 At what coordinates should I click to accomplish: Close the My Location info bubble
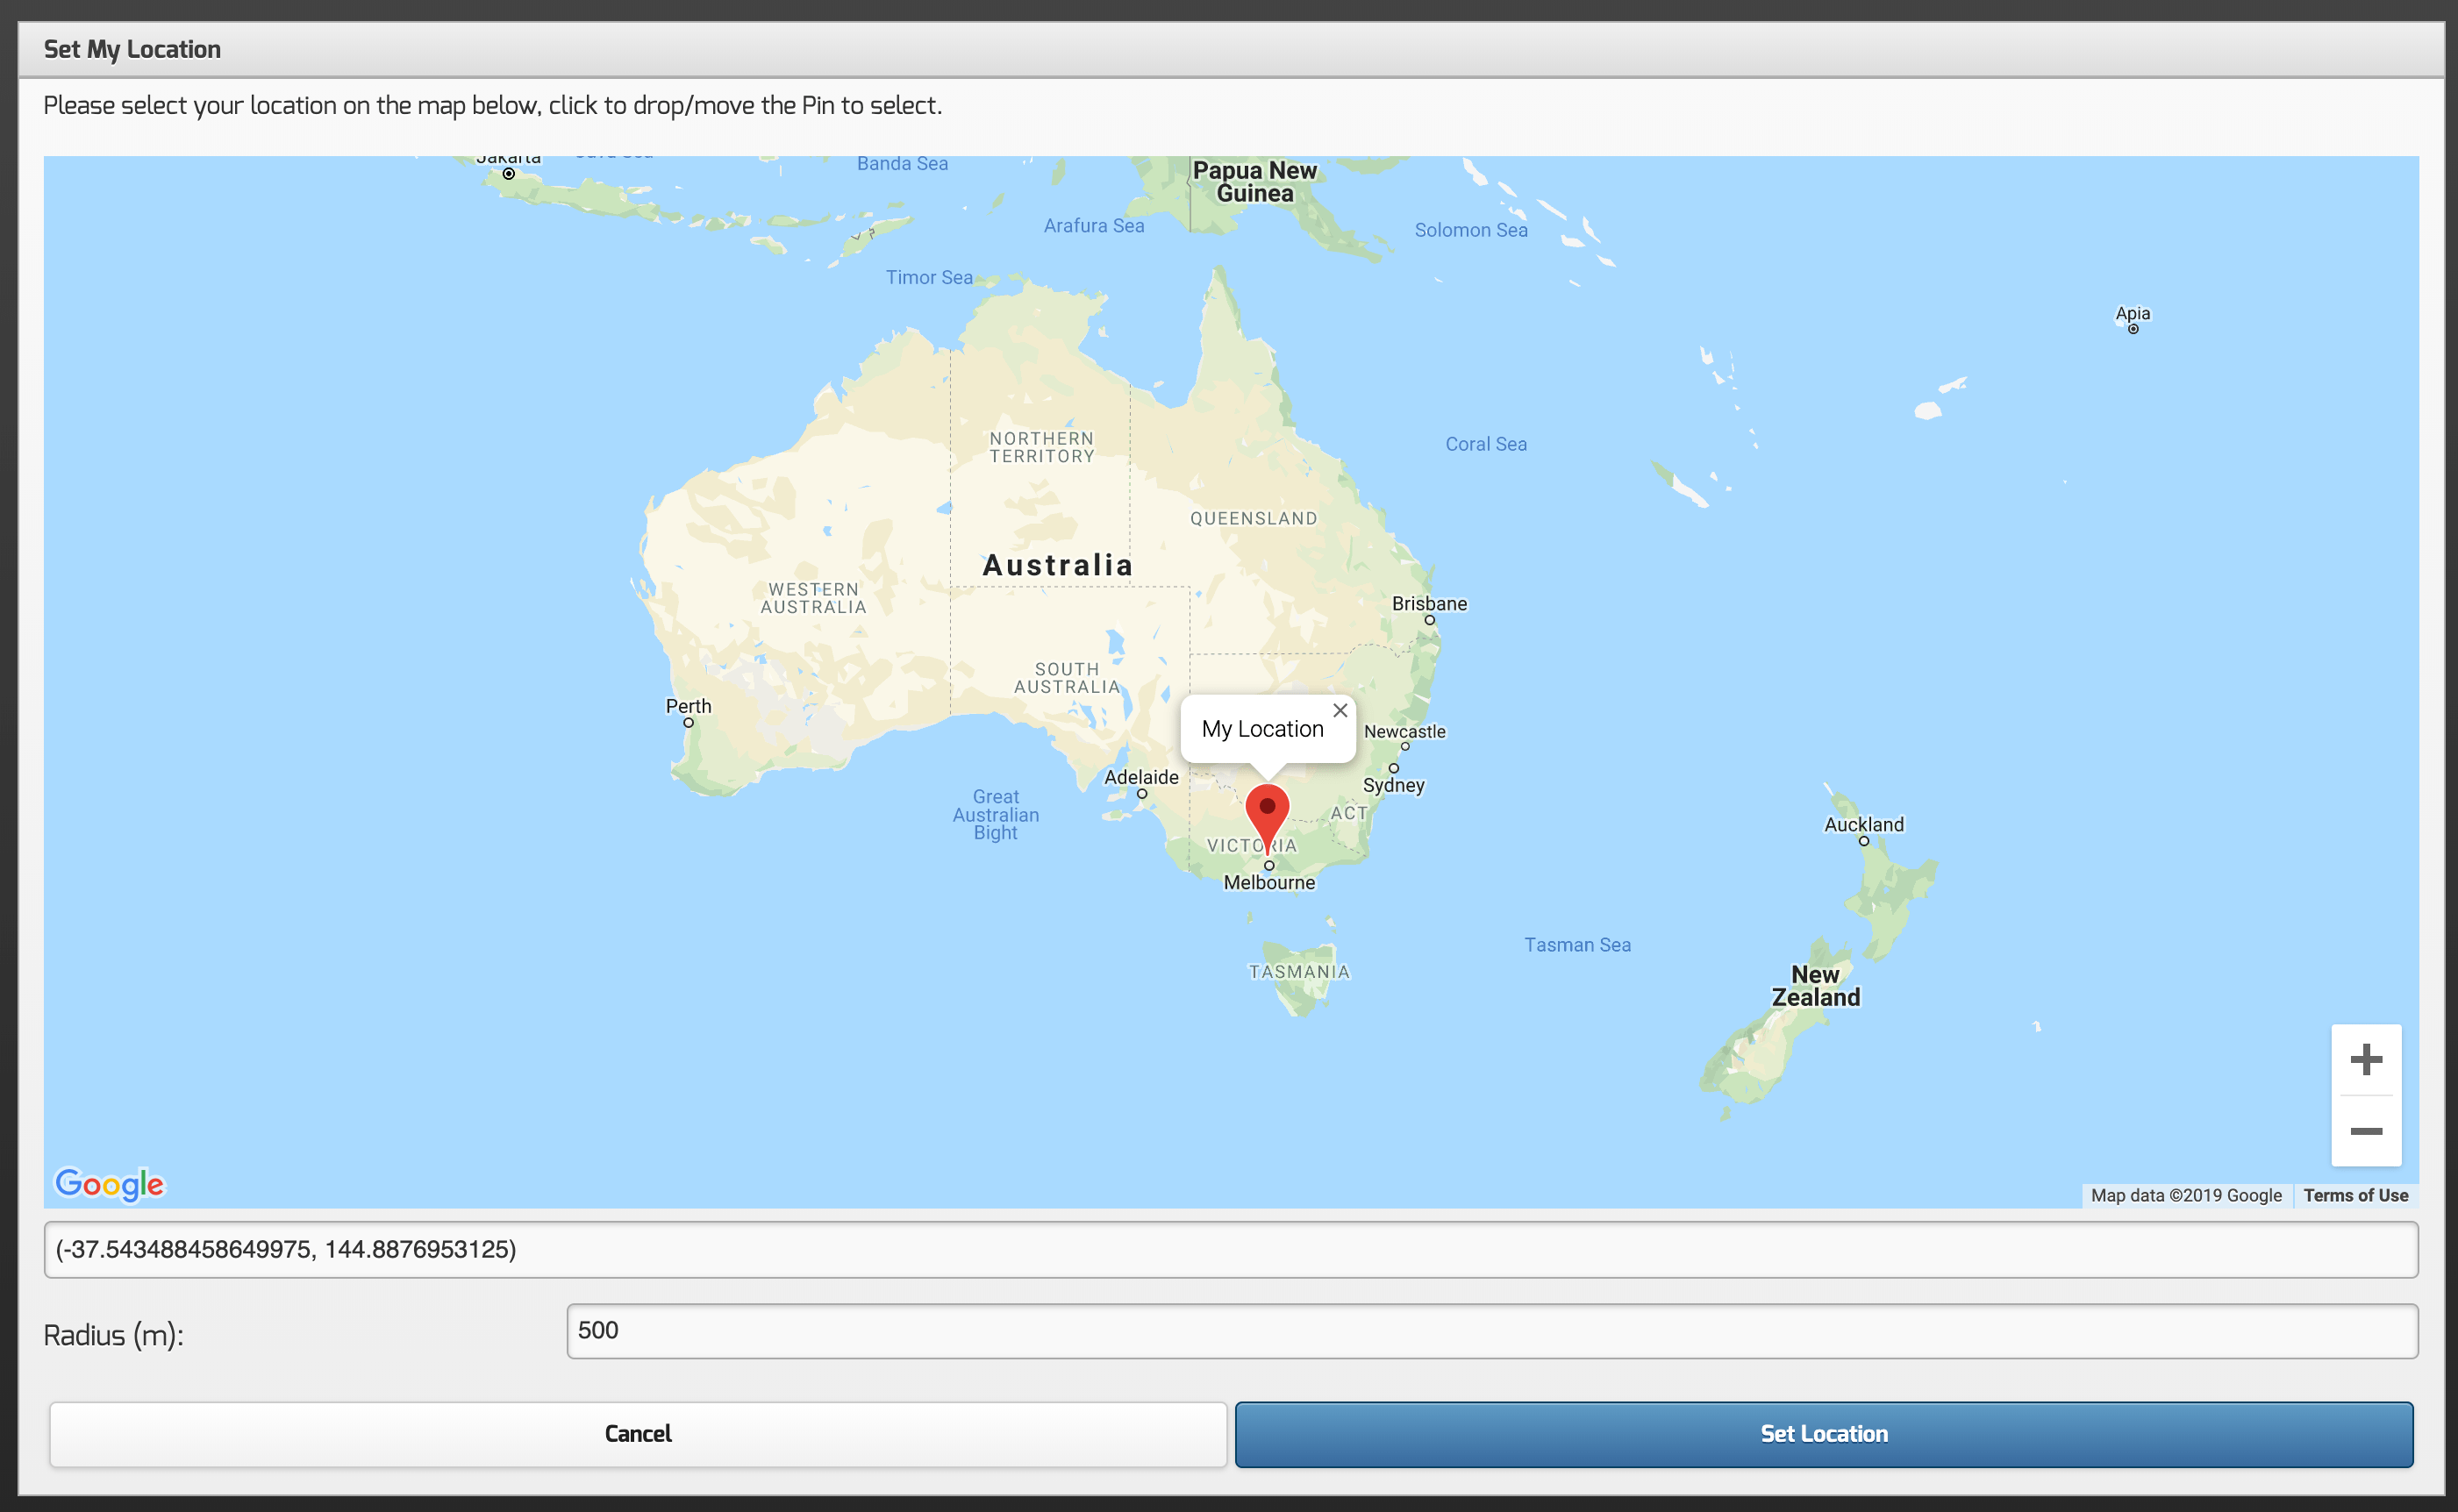coord(1340,710)
